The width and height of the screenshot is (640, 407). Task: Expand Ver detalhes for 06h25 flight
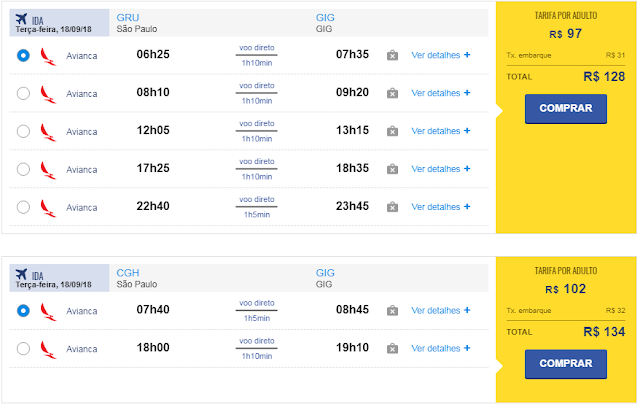pos(440,55)
